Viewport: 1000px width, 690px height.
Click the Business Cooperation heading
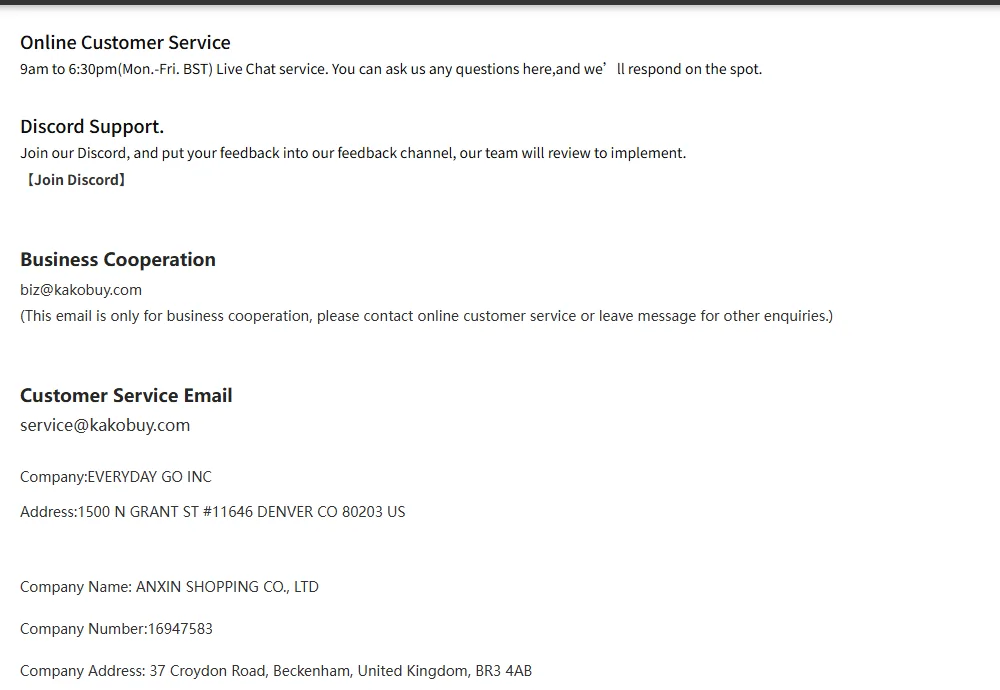118,260
